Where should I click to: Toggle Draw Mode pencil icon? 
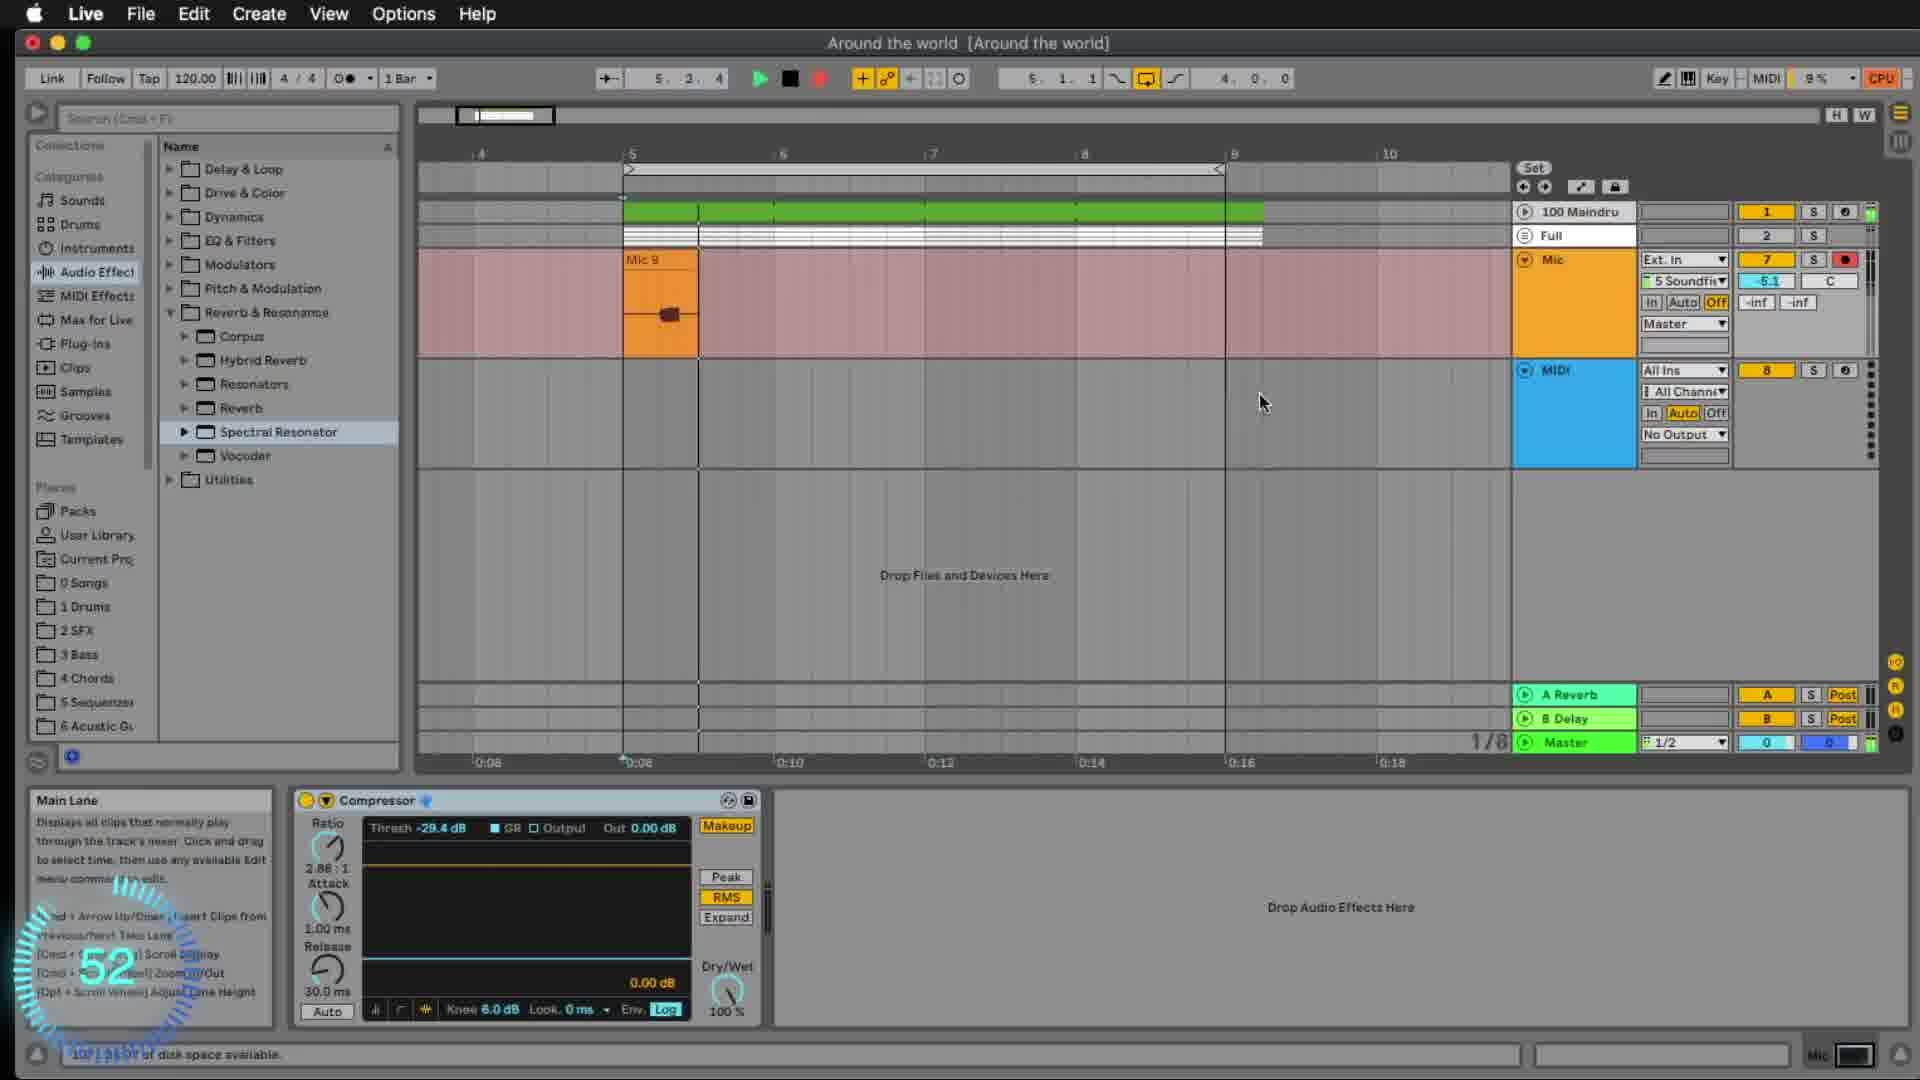[x=1664, y=79]
